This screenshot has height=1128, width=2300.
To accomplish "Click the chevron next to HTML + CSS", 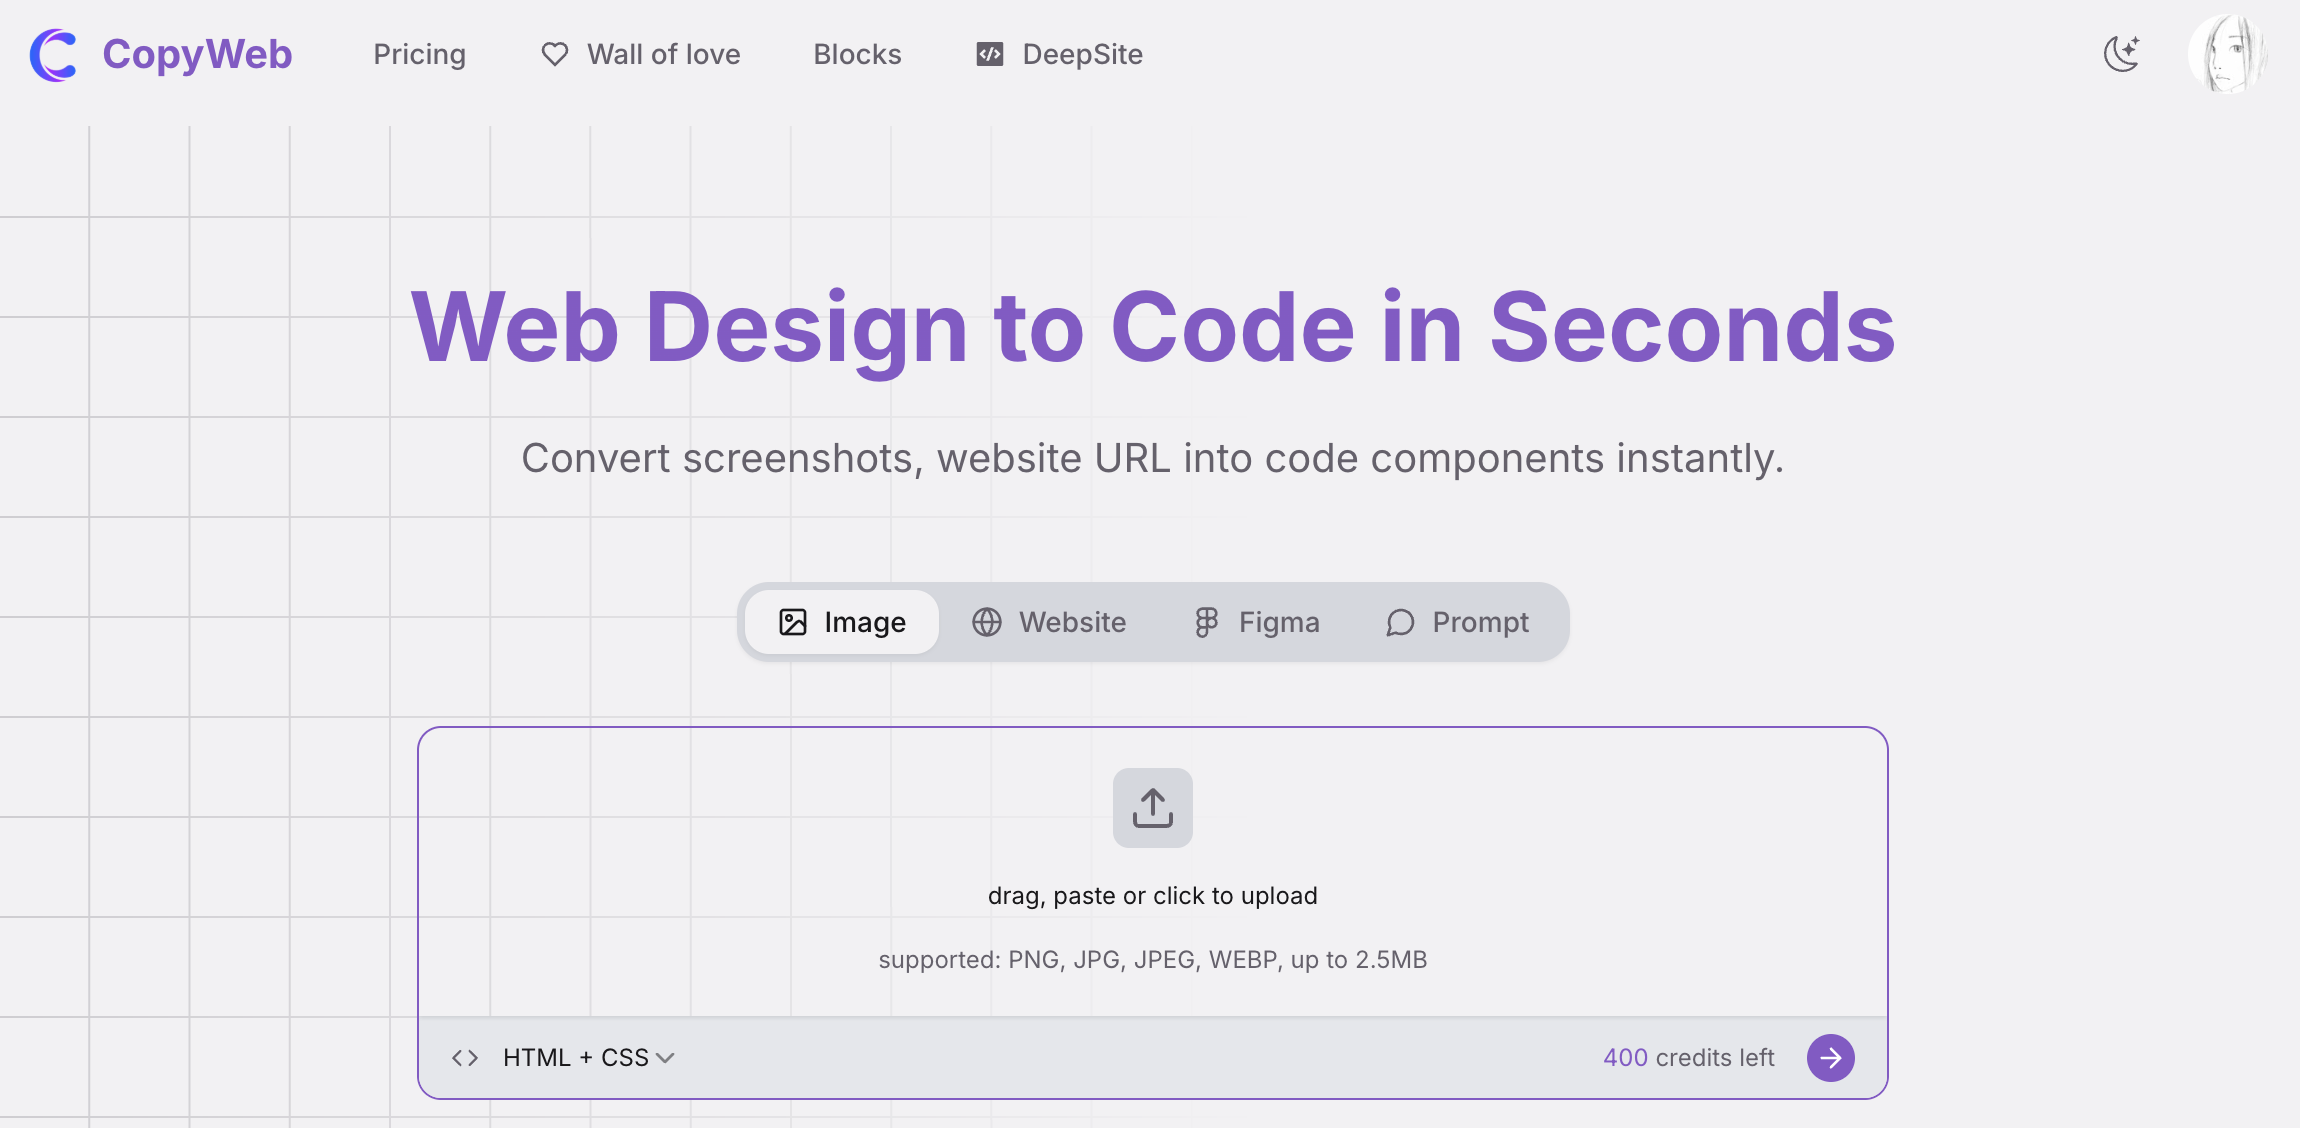I will pyautogui.click(x=666, y=1058).
